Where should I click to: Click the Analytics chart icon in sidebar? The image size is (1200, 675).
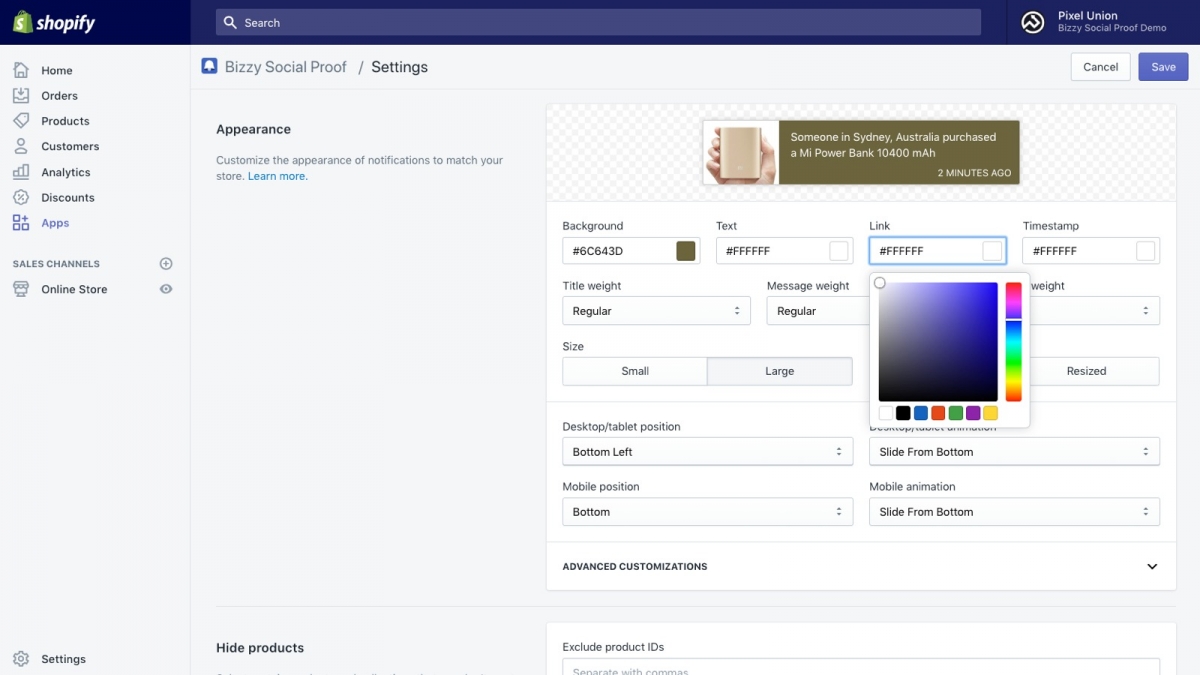(x=21, y=172)
